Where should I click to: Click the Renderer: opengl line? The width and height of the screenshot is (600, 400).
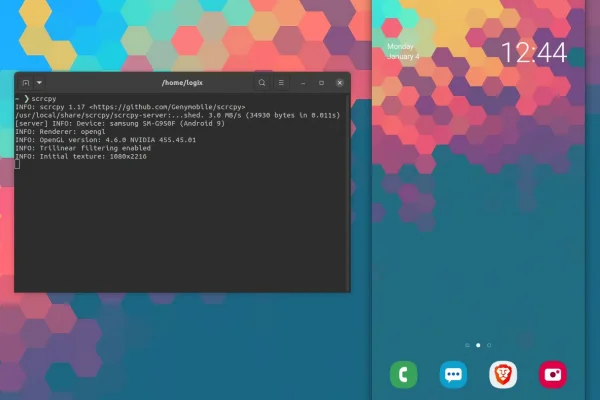[60, 132]
